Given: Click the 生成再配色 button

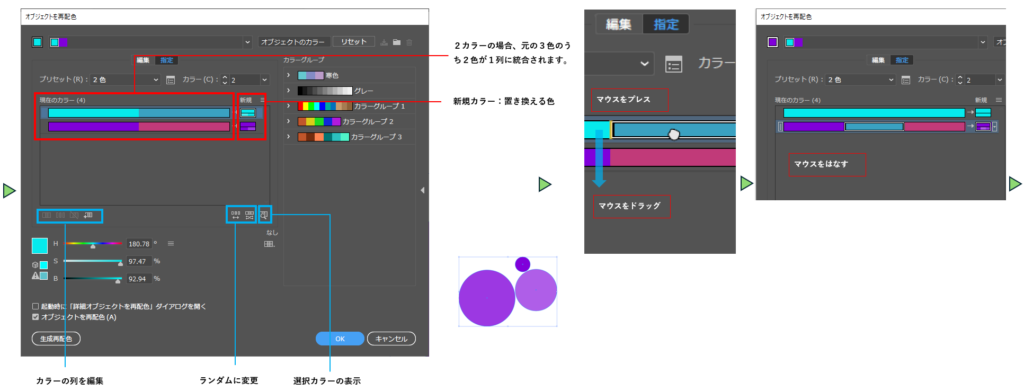Looking at the screenshot, I should tap(56, 339).
